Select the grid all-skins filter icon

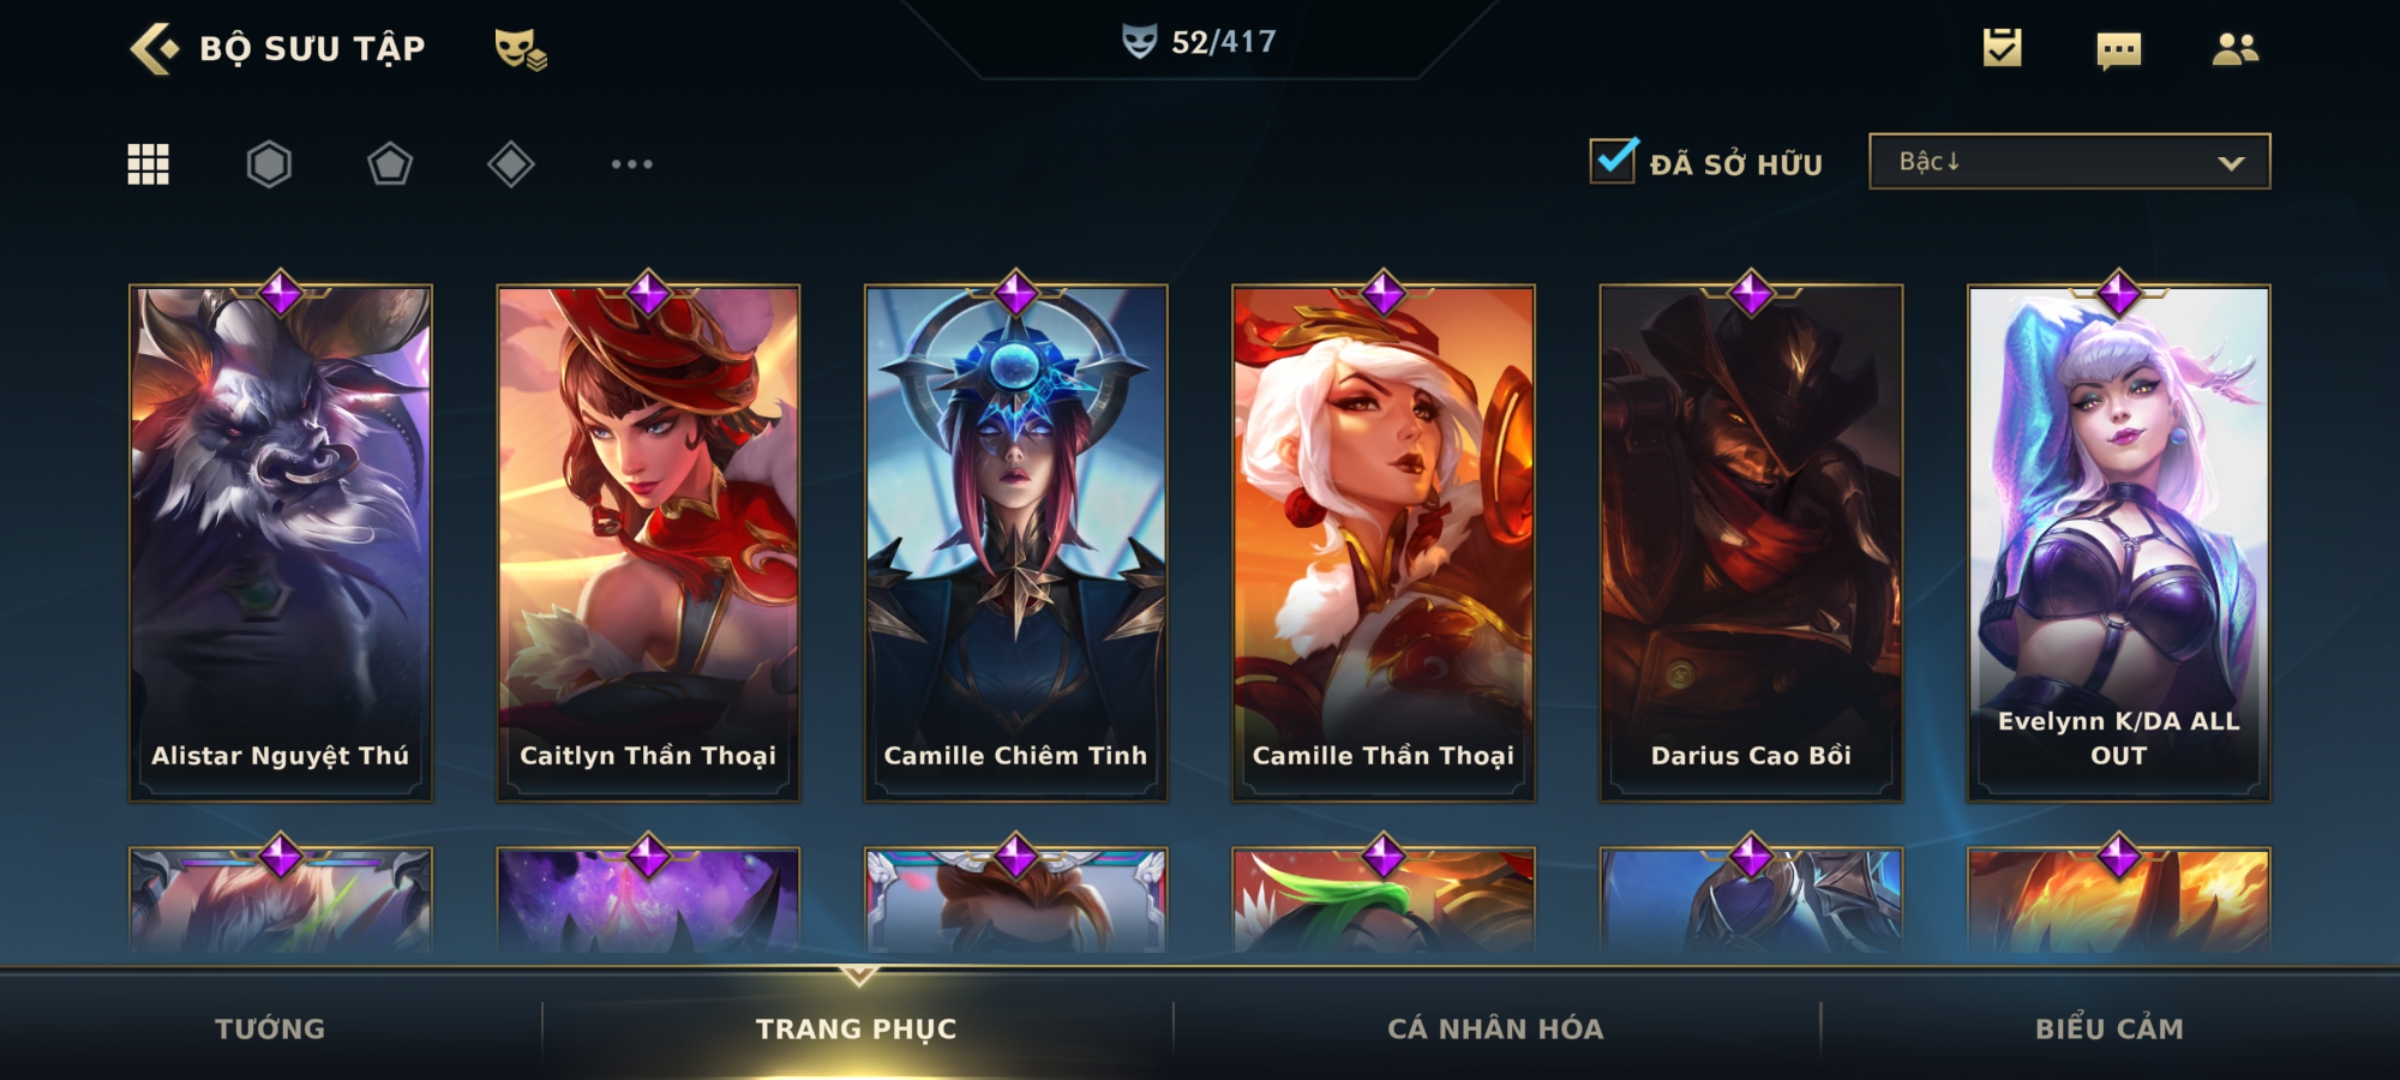click(148, 164)
